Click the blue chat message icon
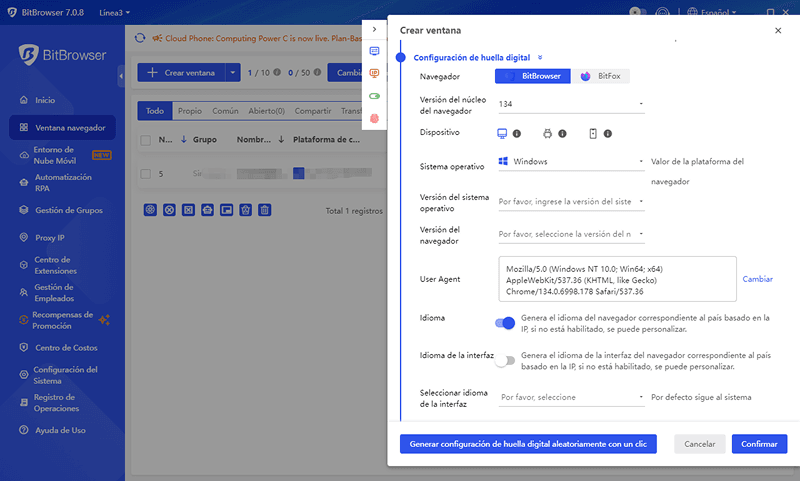 click(x=375, y=51)
